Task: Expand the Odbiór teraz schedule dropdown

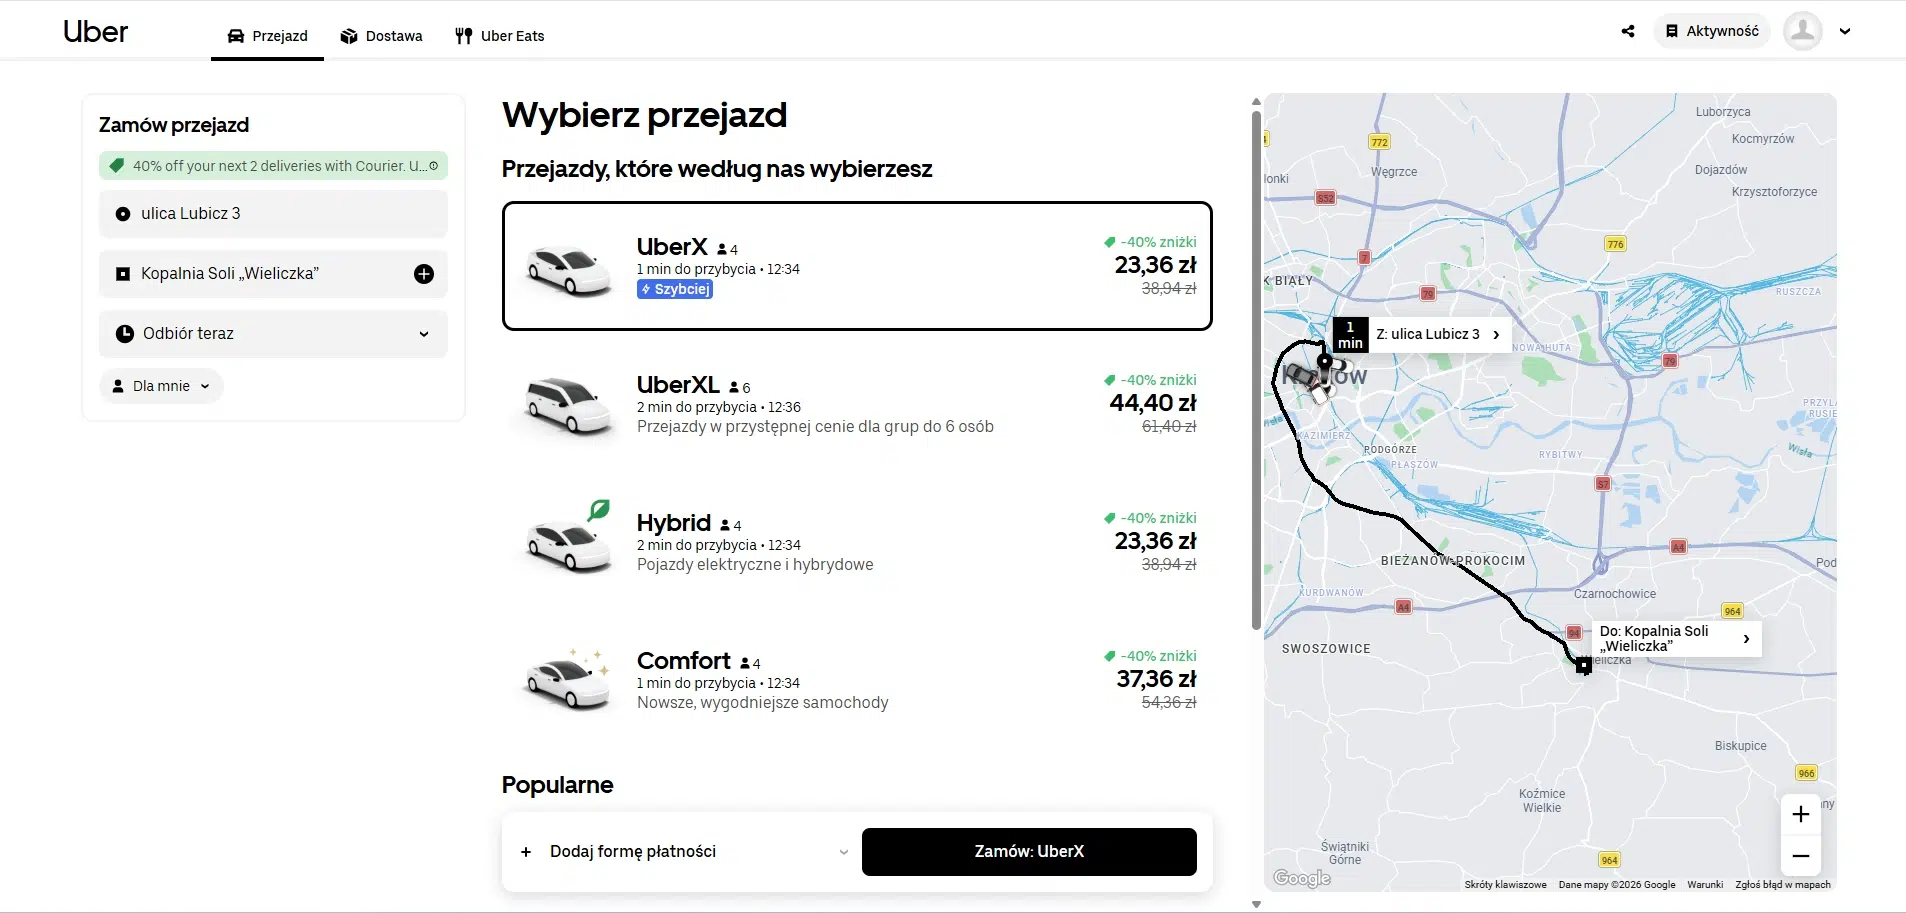Action: coord(423,334)
